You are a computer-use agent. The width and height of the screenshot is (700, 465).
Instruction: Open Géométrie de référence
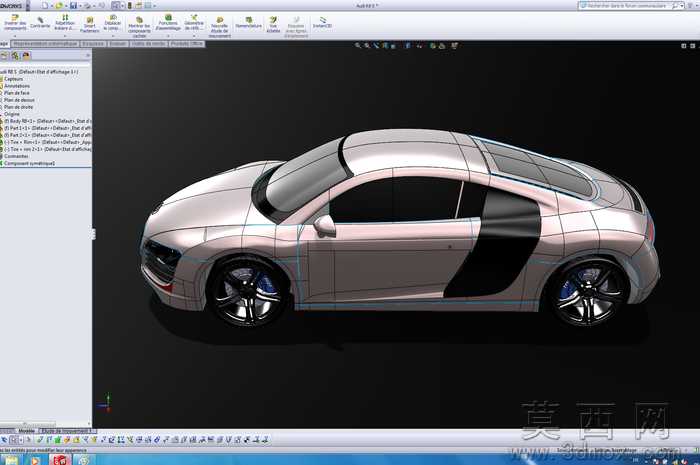[x=194, y=22]
